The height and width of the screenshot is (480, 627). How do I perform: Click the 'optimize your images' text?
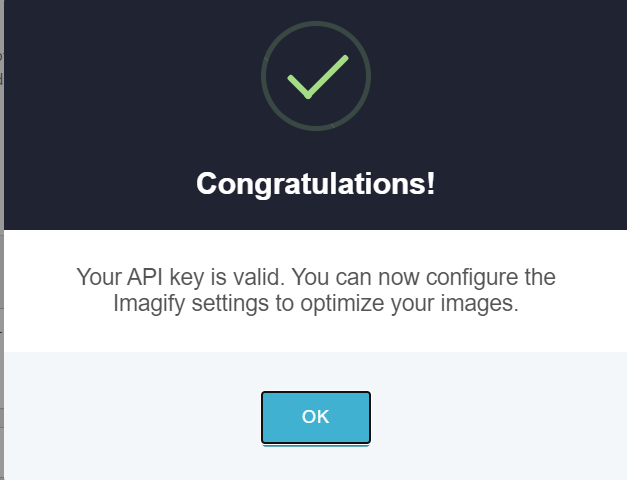[x=409, y=303]
